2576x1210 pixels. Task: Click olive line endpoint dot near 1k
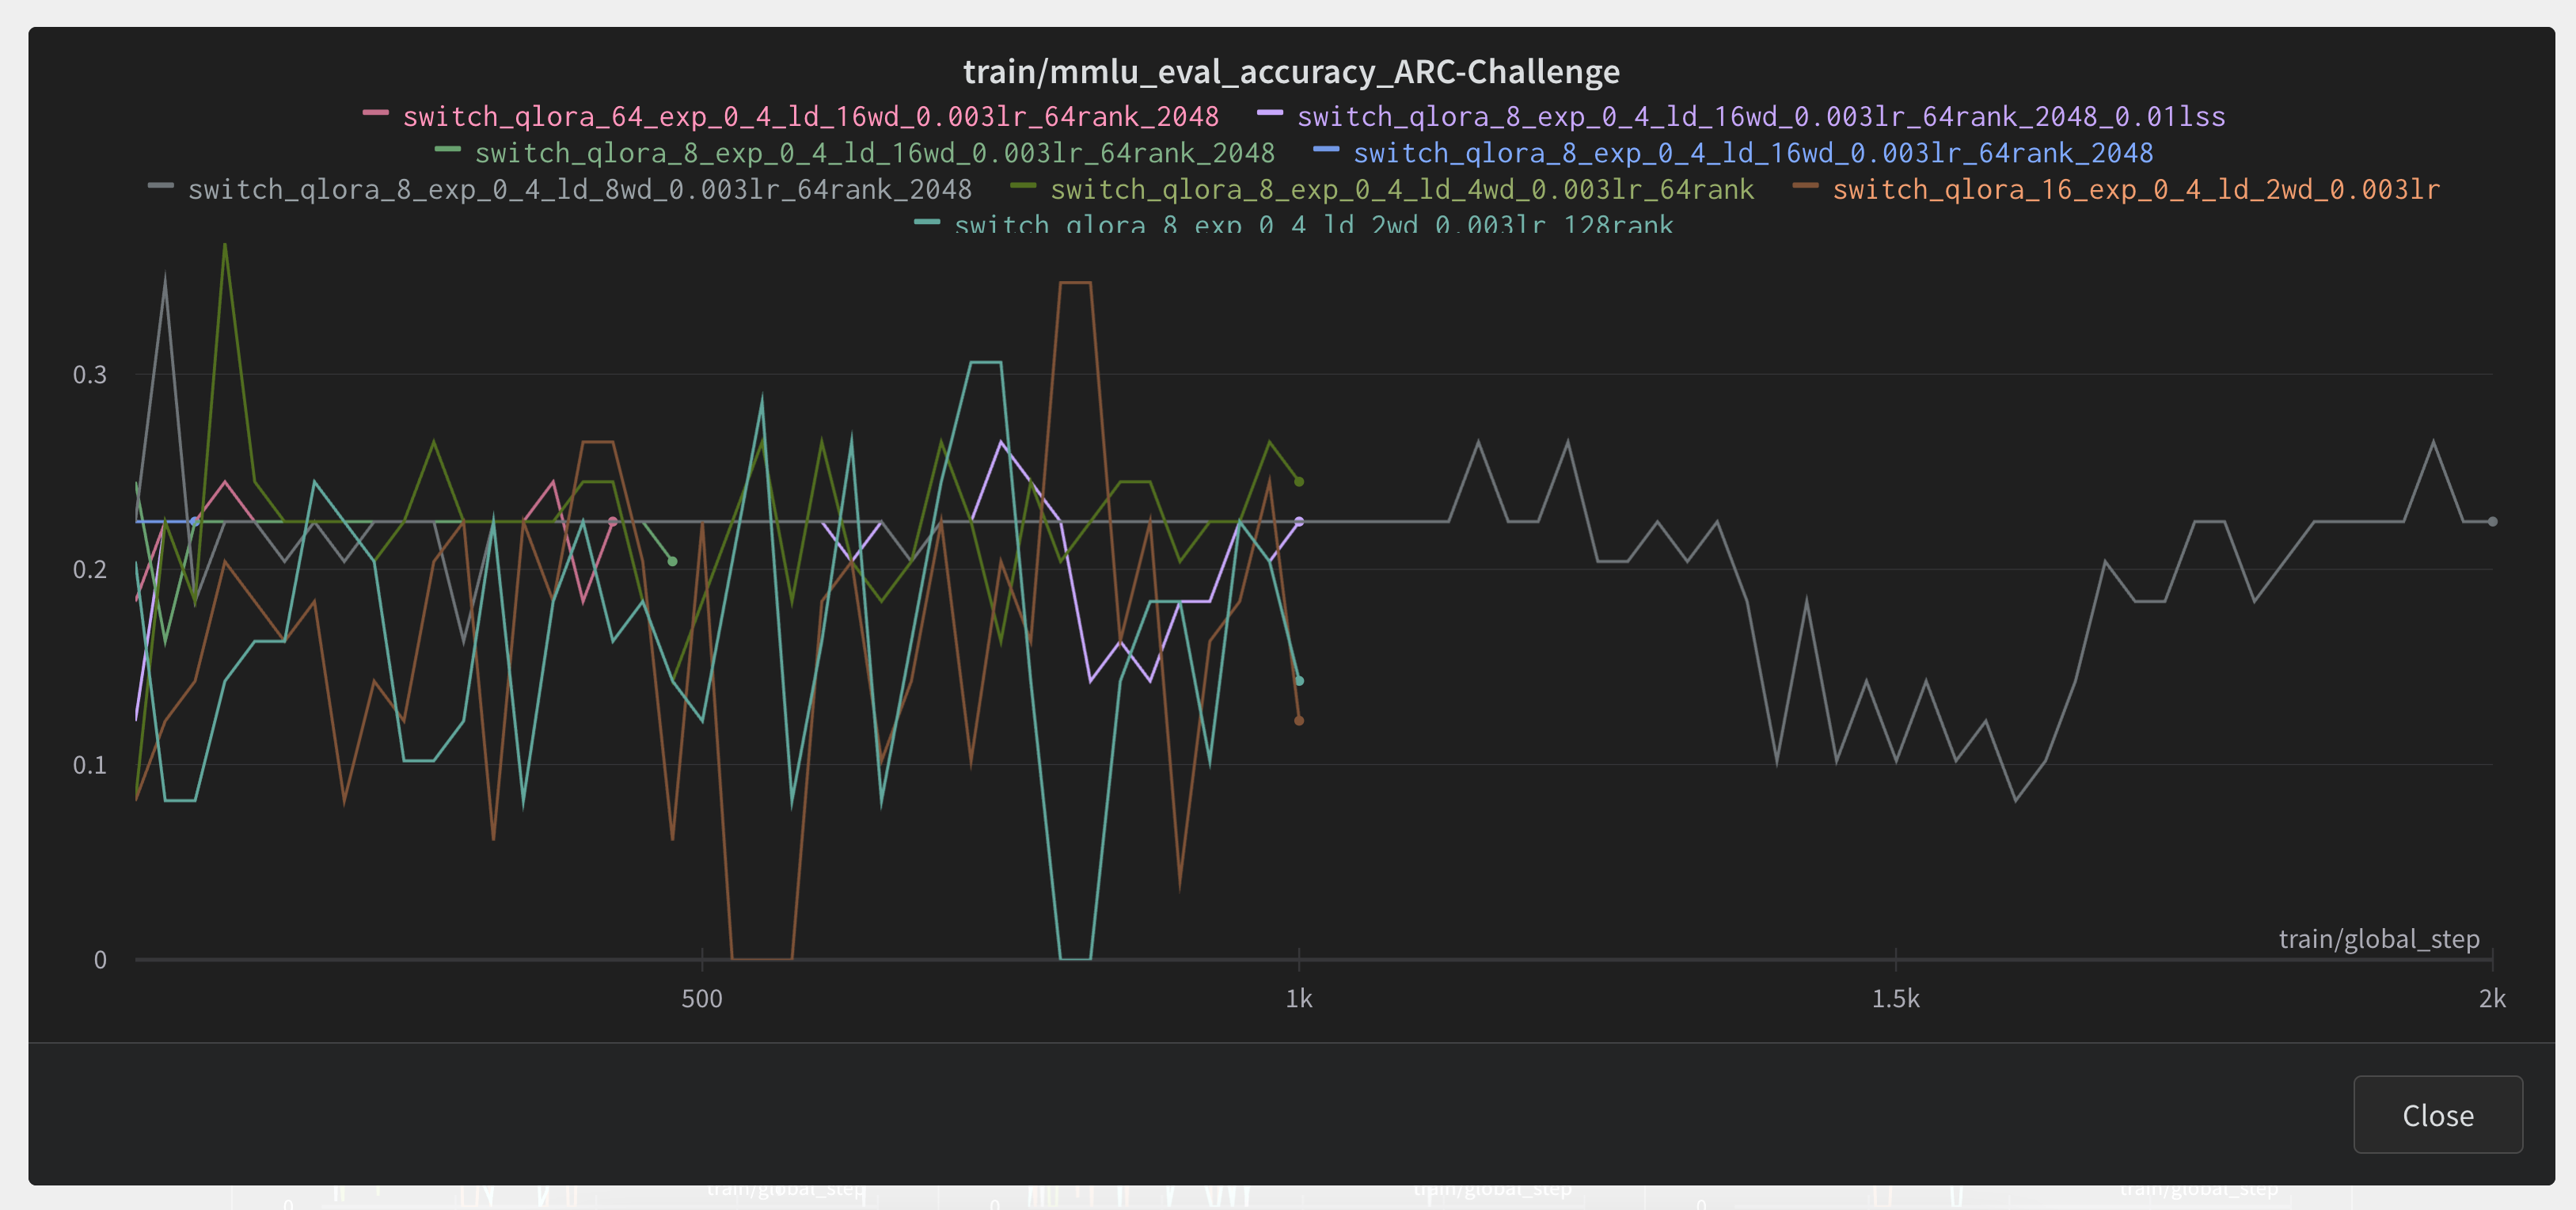tap(1299, 482)
